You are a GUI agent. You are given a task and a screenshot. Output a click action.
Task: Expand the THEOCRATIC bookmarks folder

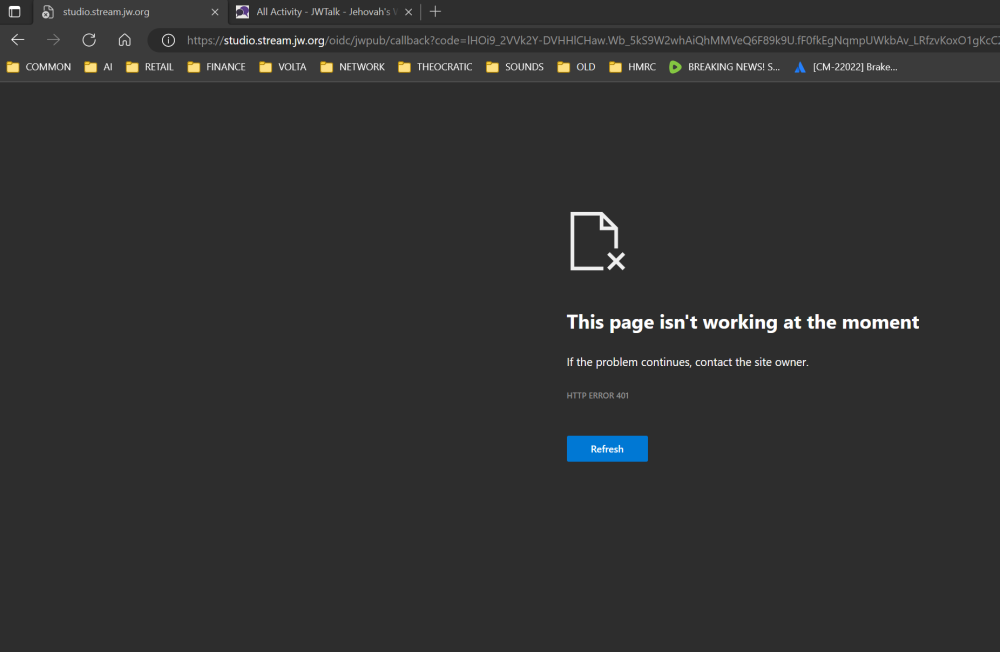435,67
